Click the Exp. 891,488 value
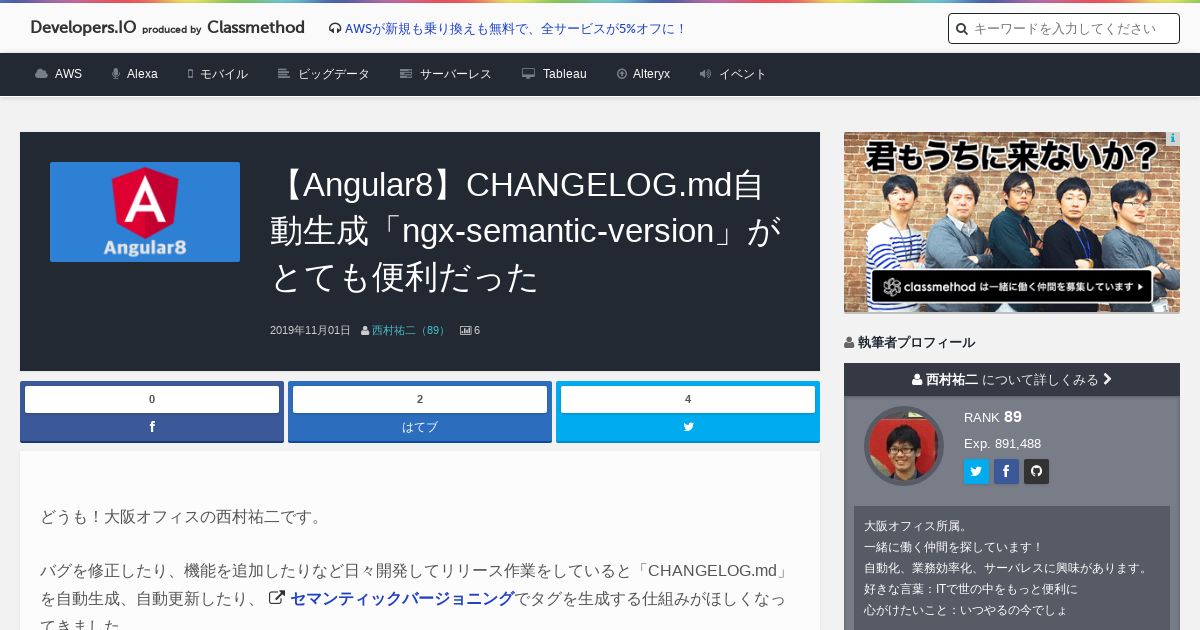 (x=1002, y=443)
